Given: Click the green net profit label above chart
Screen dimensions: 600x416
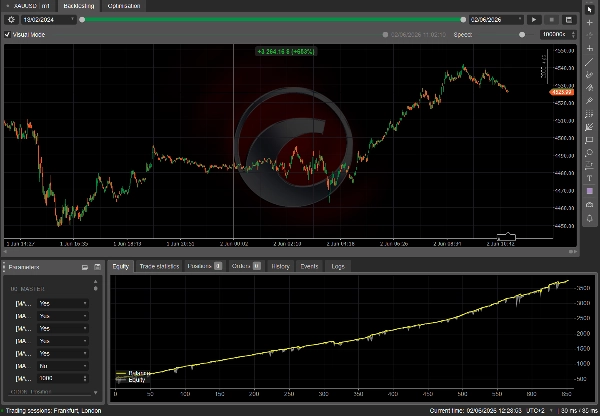Looking at the screenshot, I should [286, 51].
